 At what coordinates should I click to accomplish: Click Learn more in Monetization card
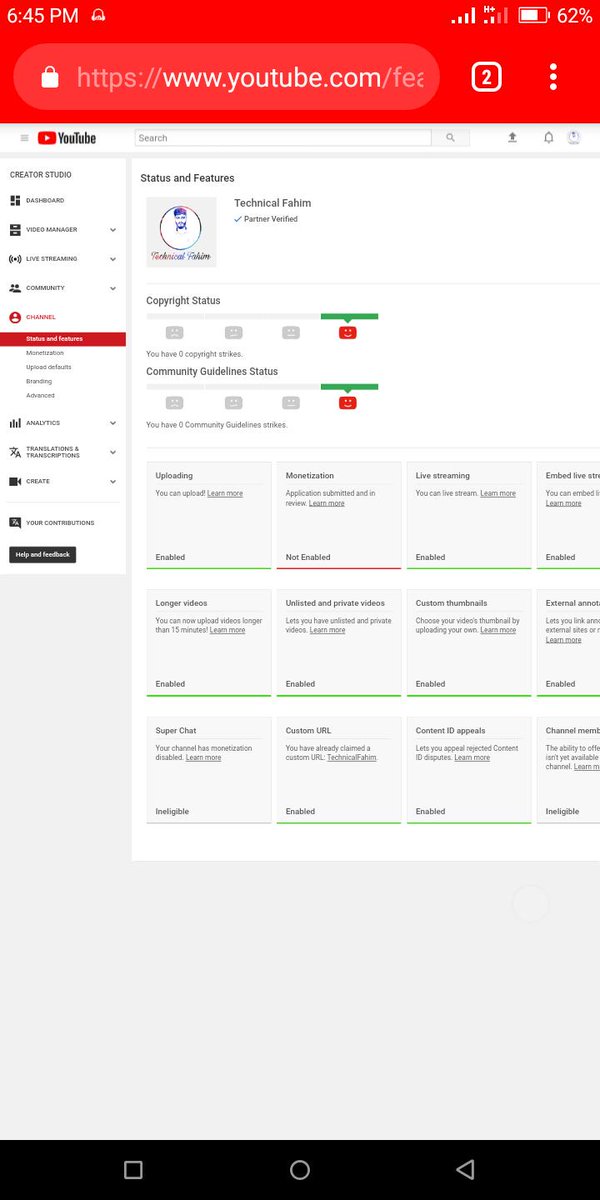click(x=327, y=504)
